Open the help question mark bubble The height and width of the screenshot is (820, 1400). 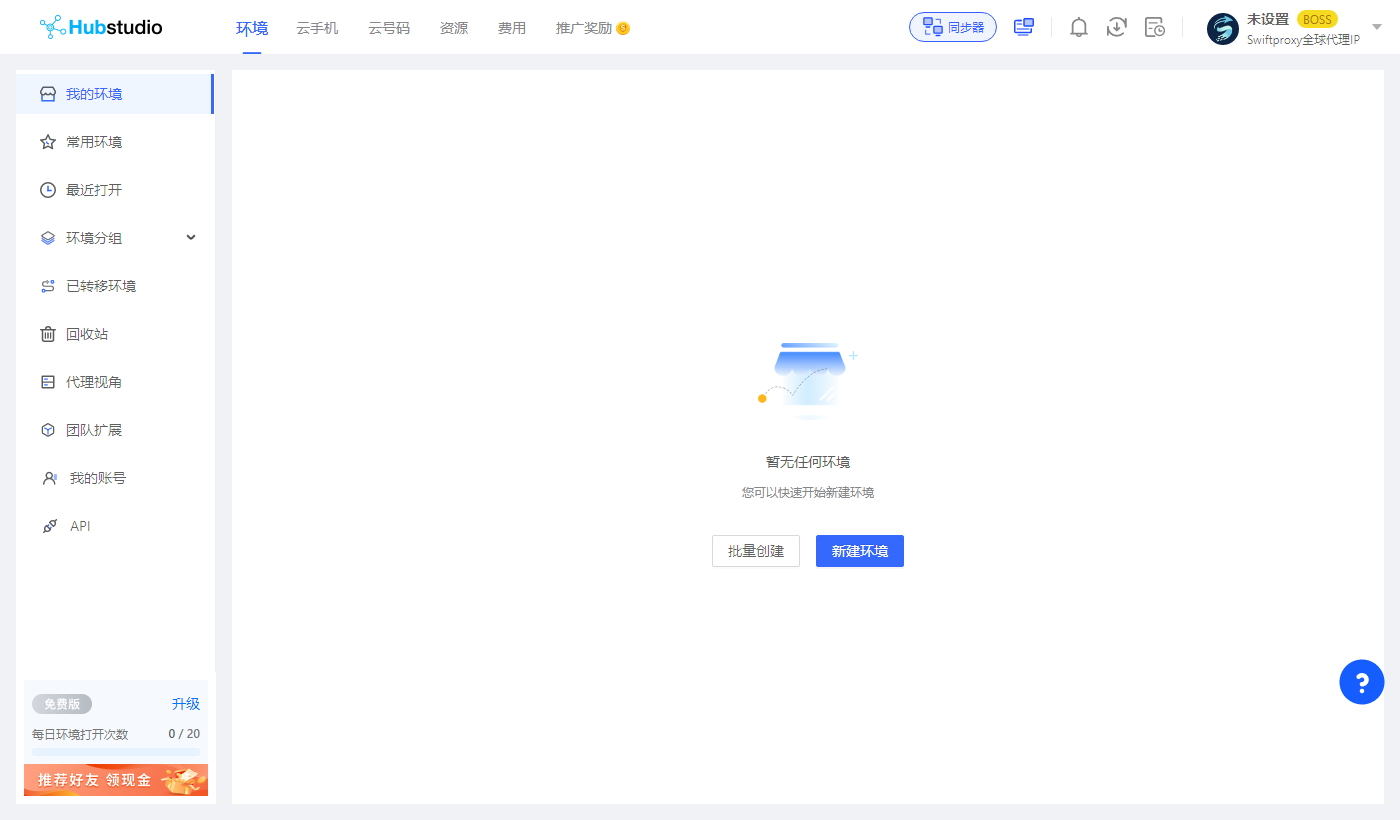coord(1361,681)
